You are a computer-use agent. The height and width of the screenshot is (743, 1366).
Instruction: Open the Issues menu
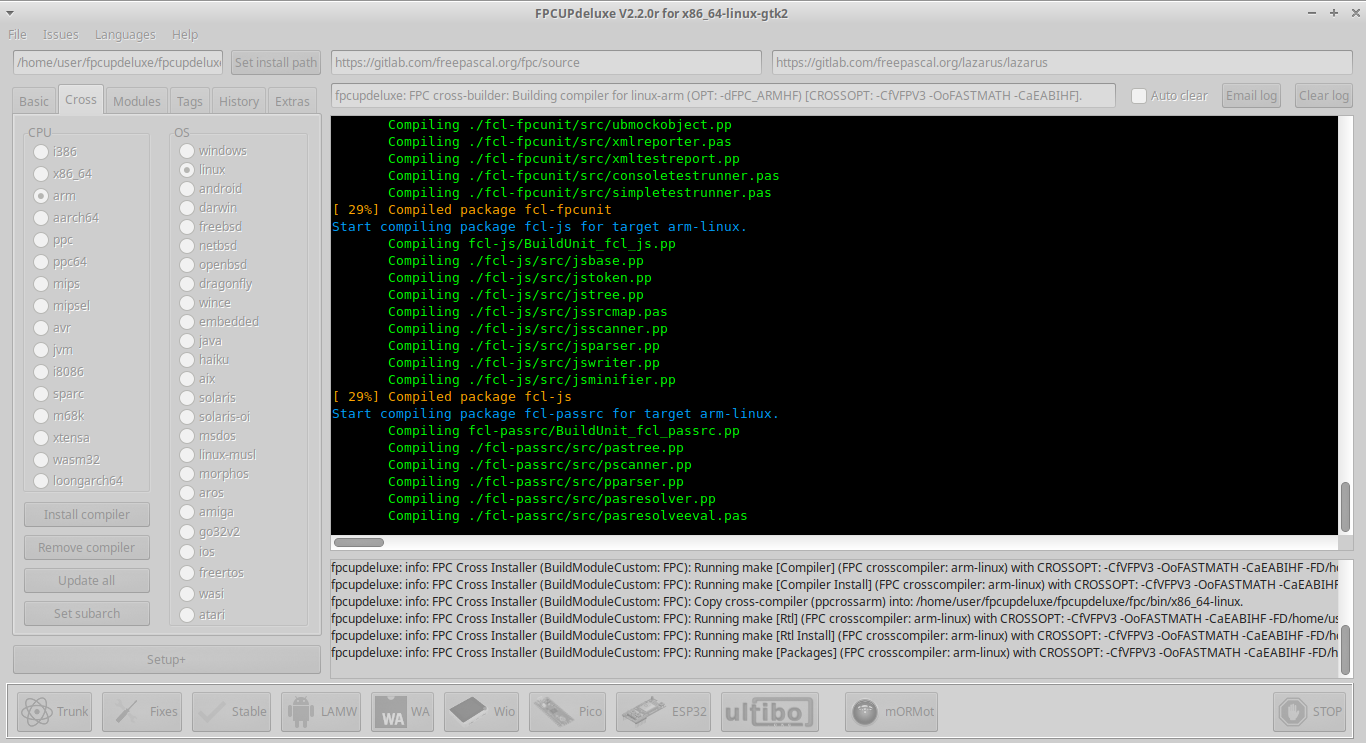[x=60, y=33]
